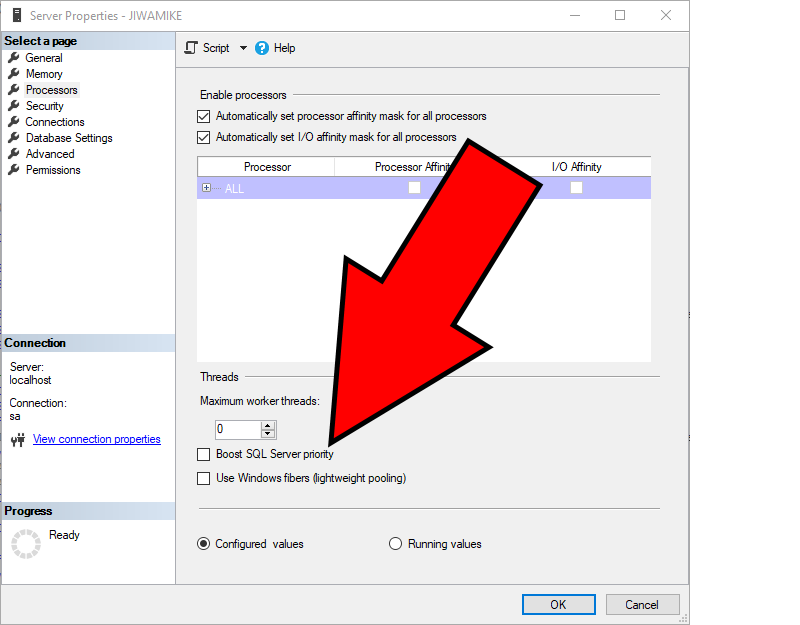This screenshot has height=625, width=800.
Task: Switch to Database Settings page
Action: (x=69, y=138)
